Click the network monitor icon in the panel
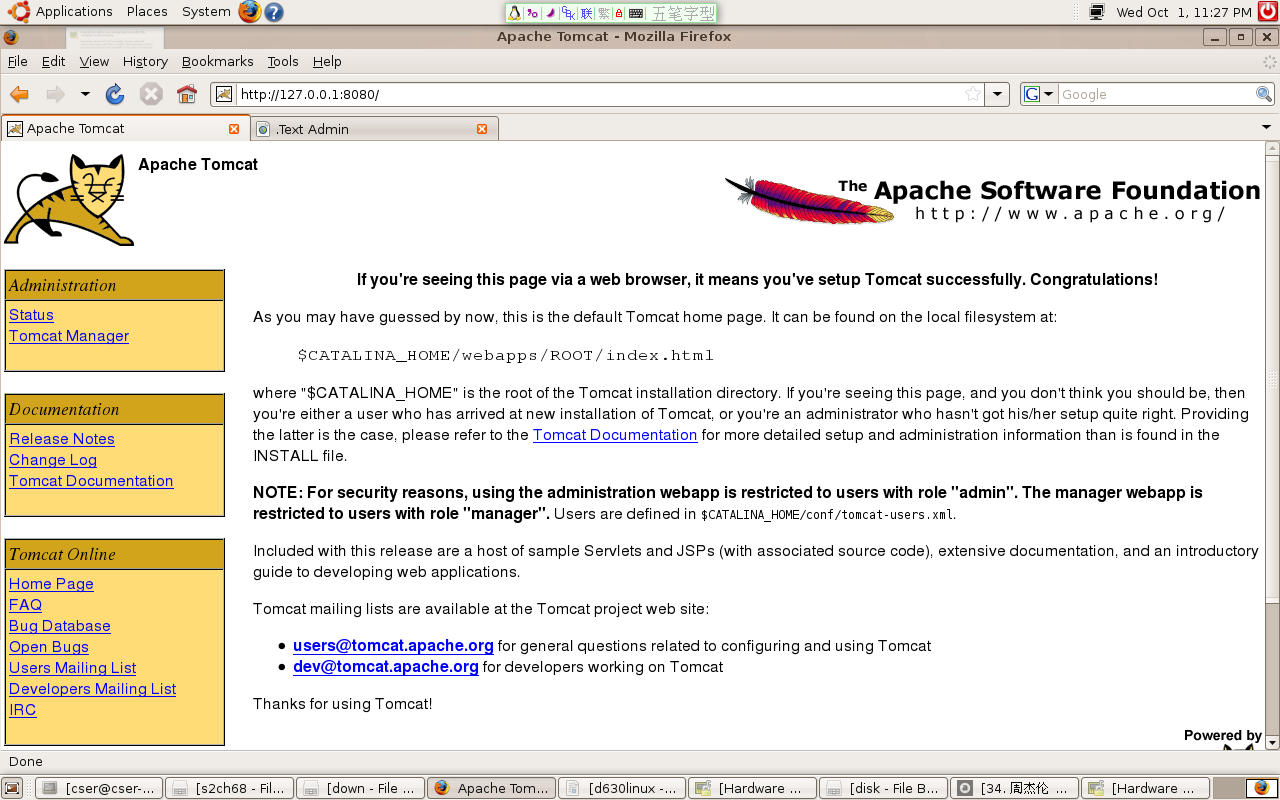The width and height of the screenshot is (1280, 800). [1097, 12]
